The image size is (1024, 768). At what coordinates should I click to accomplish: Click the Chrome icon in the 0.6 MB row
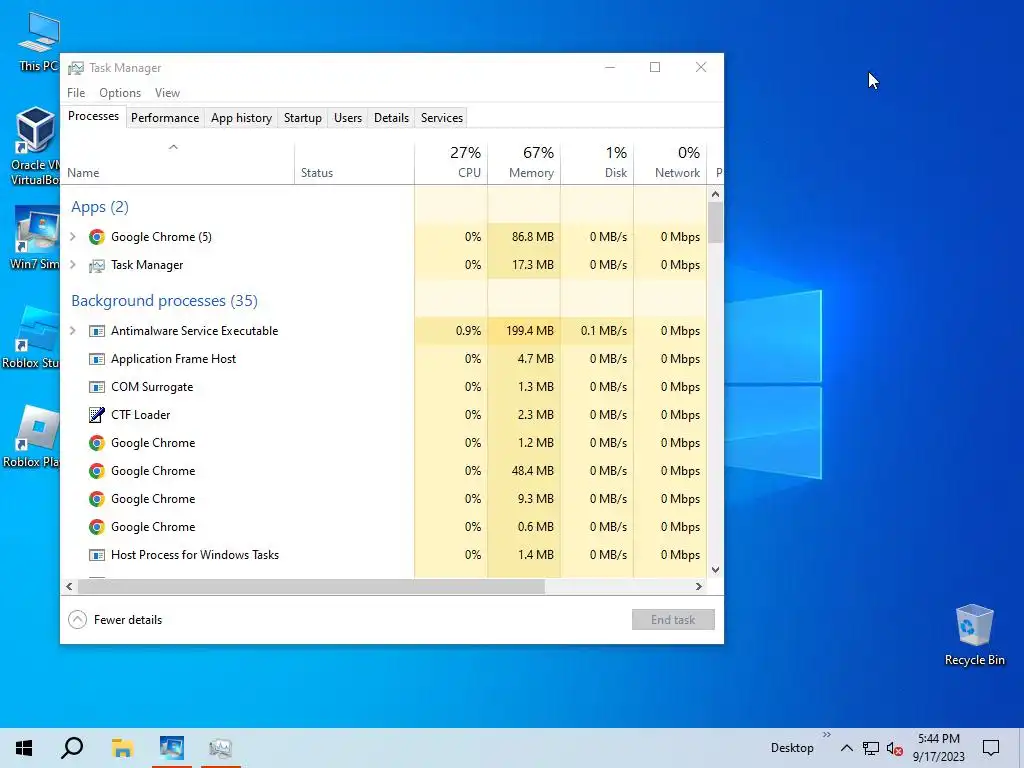97,527
